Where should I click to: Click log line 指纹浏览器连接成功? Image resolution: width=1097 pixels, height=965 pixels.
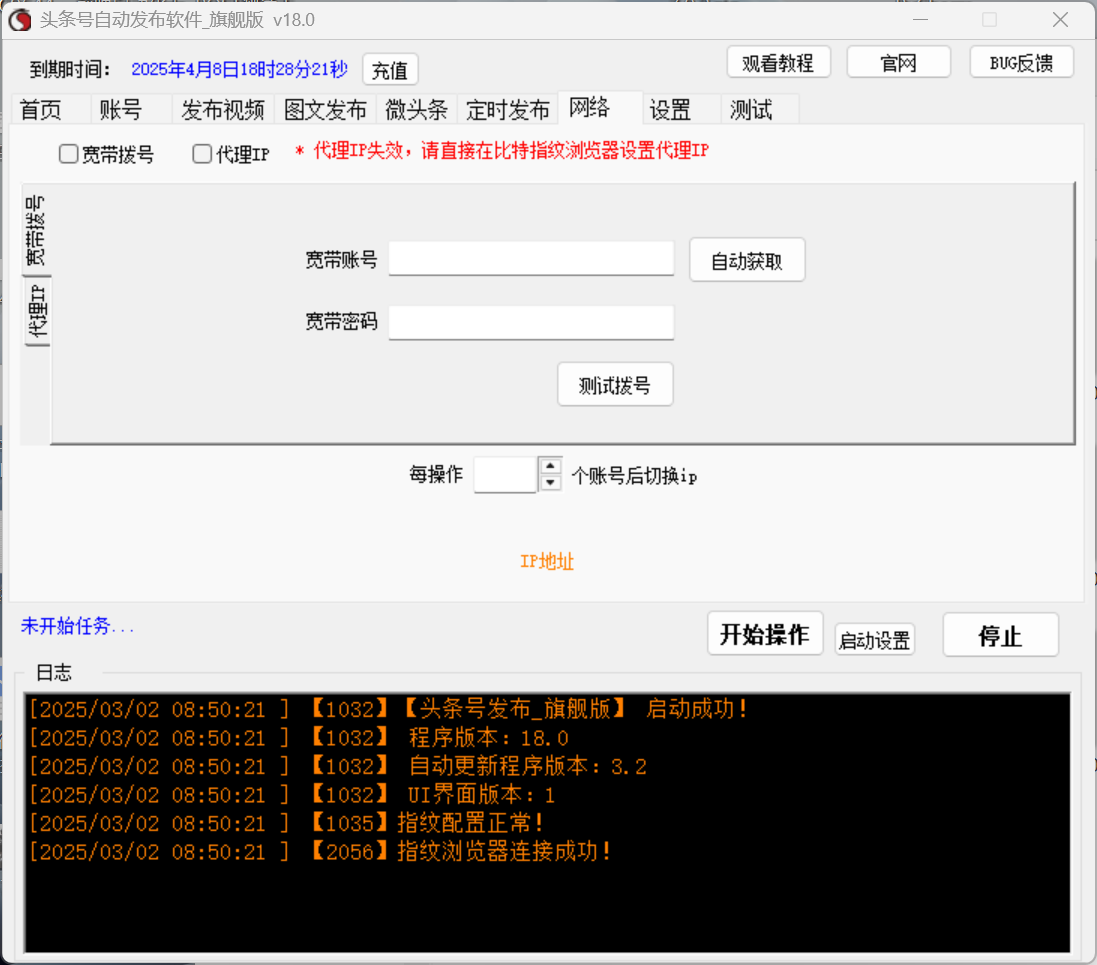tap(320, 852)
